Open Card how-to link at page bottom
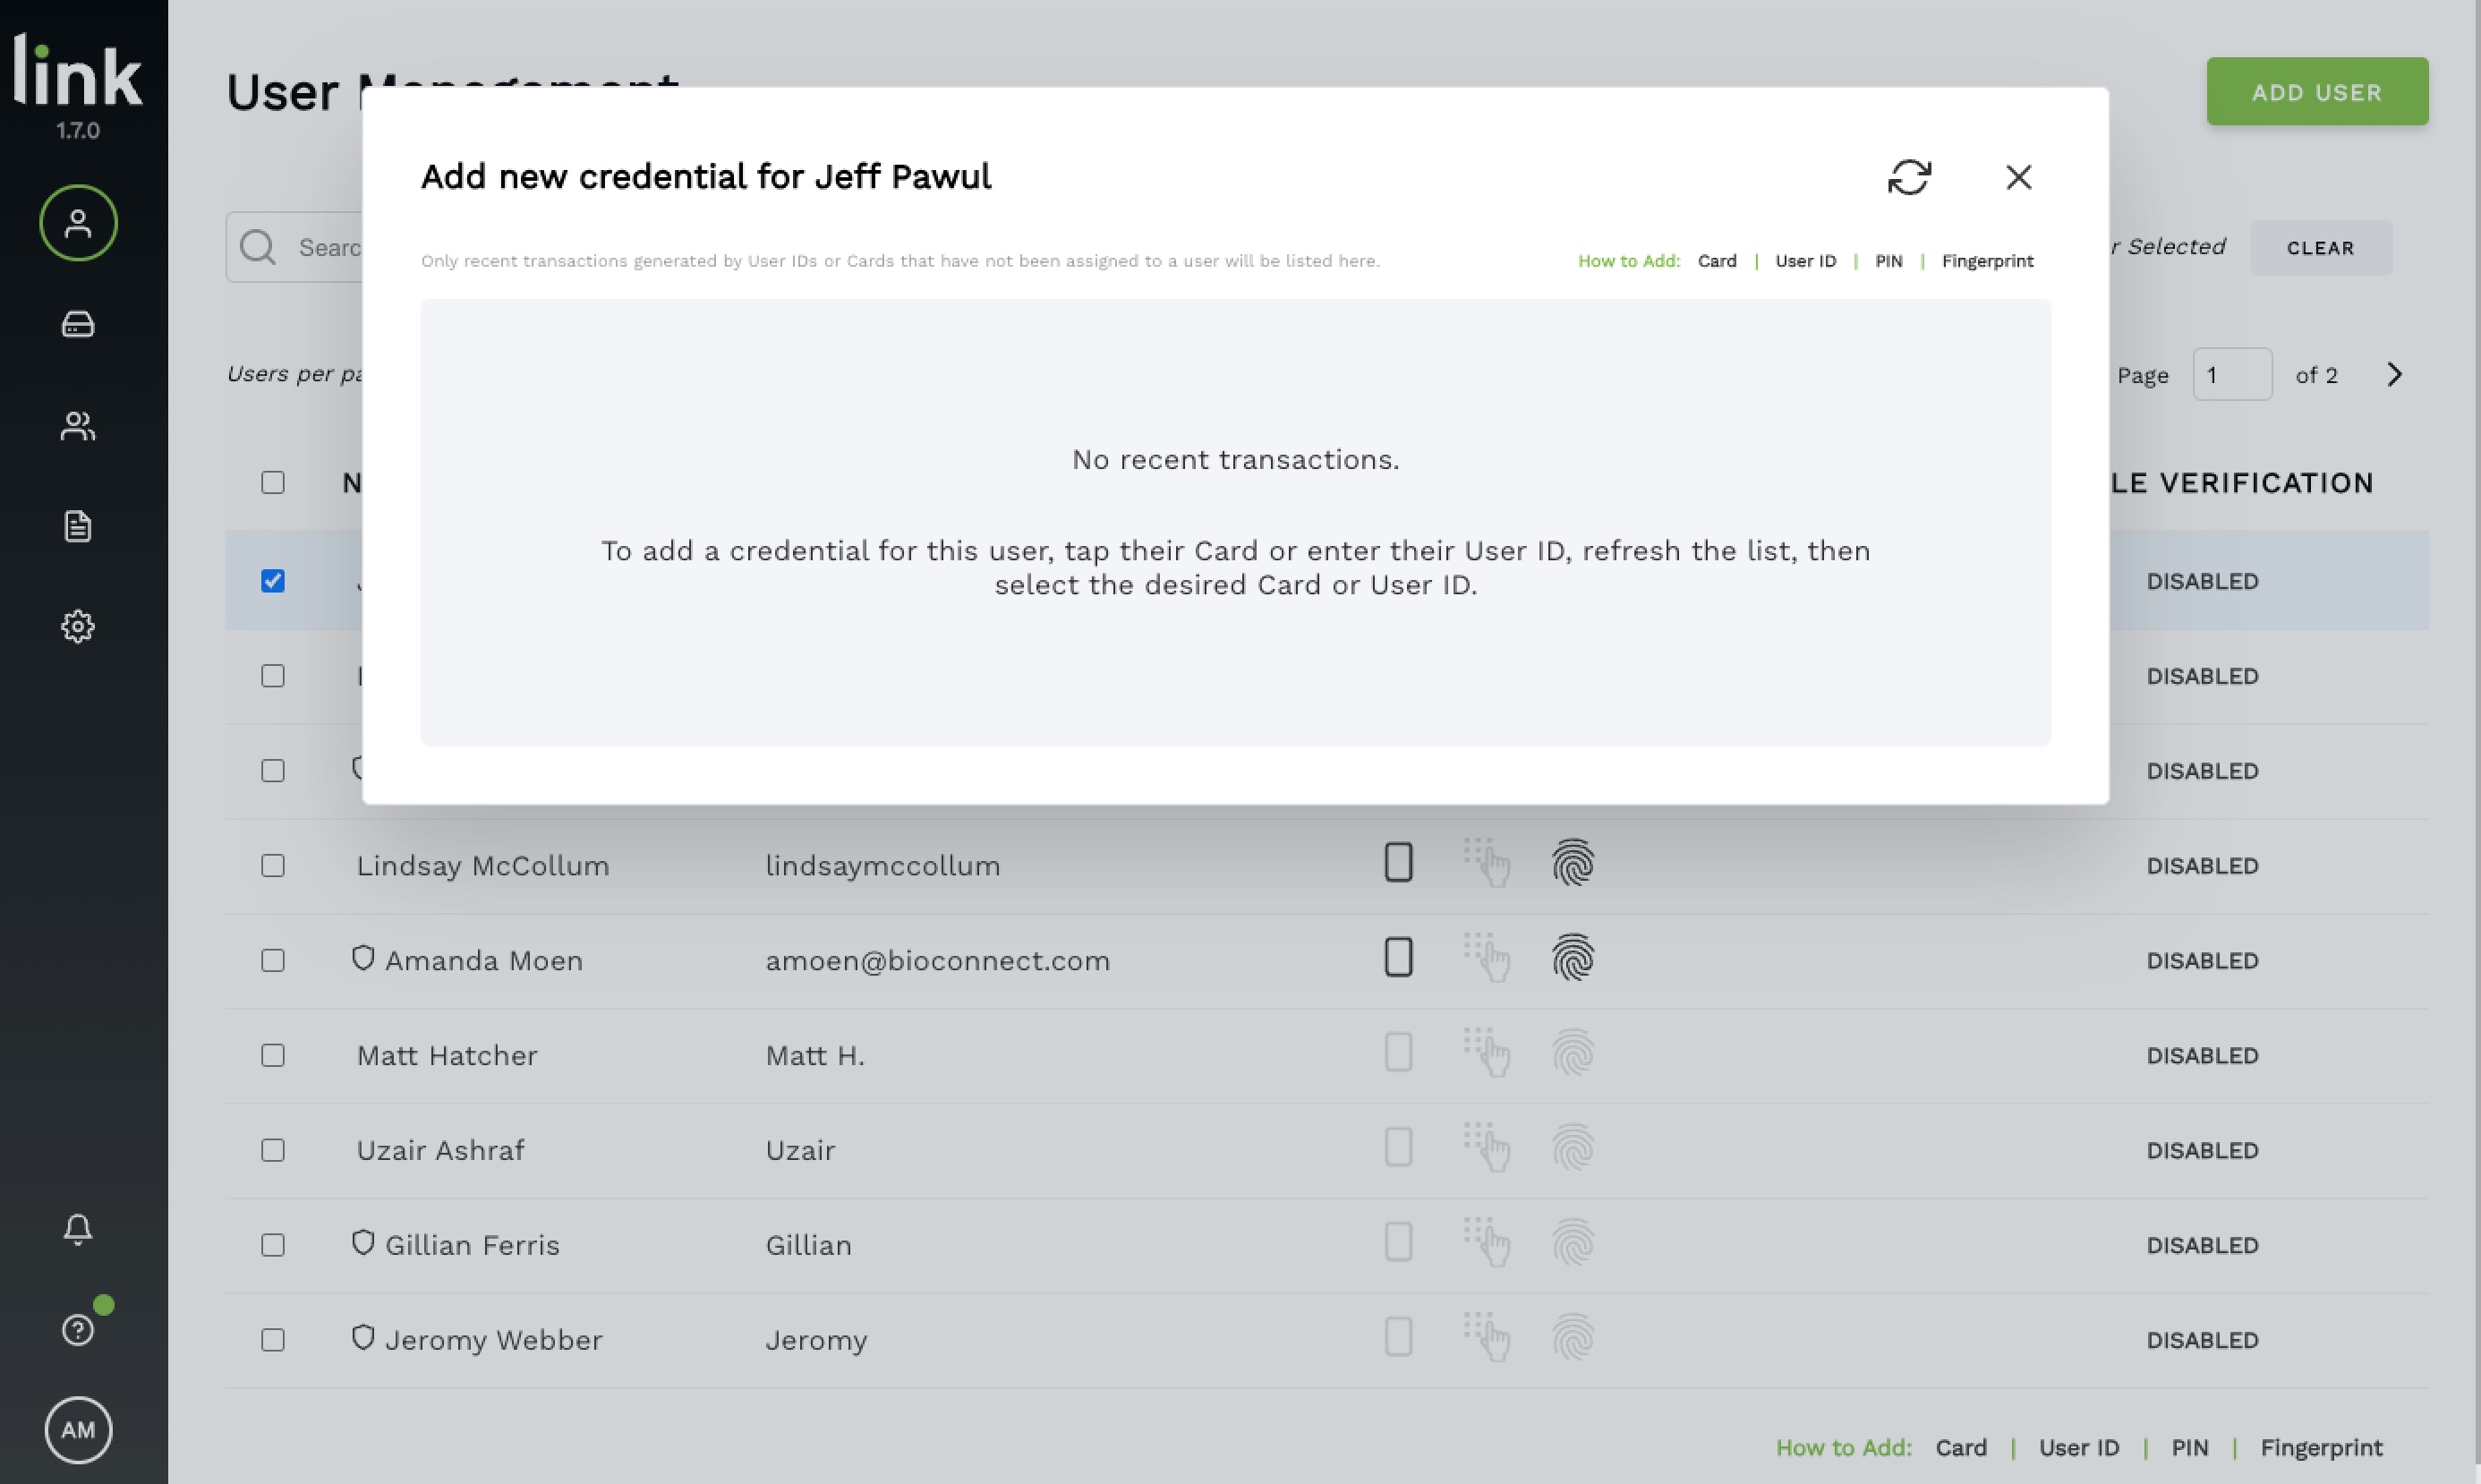2481x1484 pixels. point(1961,1448)
